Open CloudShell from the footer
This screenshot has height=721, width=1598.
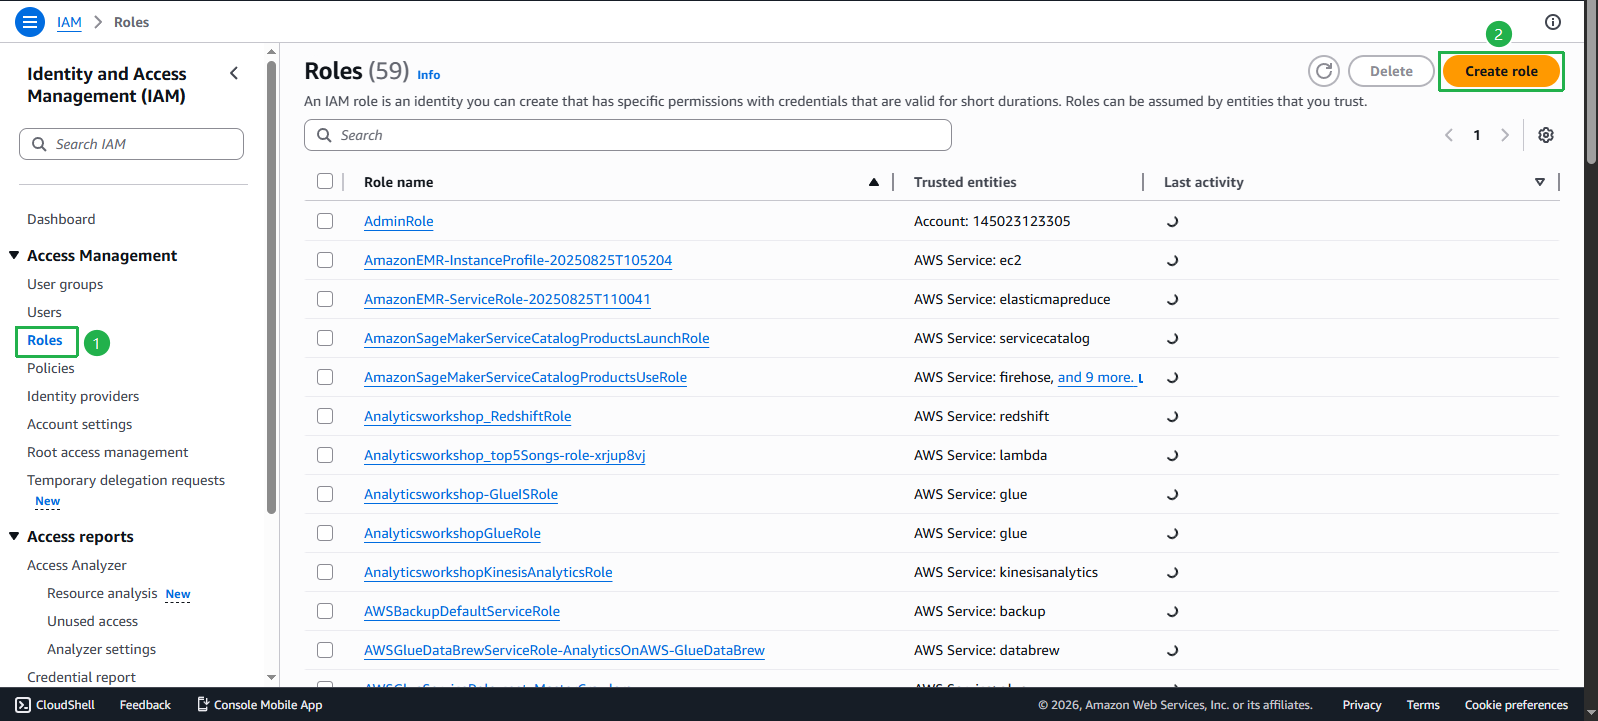pyautogui.click(x=55, y=705)
